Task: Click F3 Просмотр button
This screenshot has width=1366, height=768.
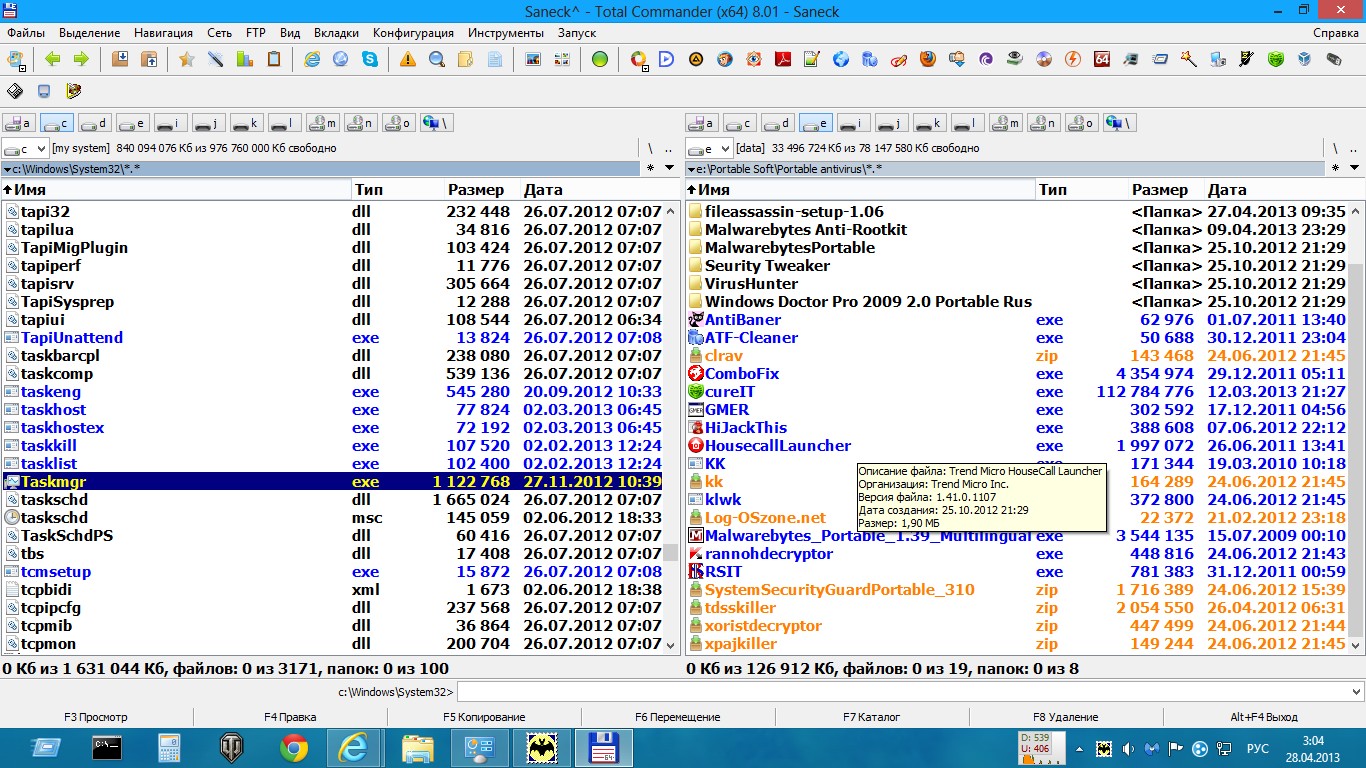Action: tap(96, 716)
